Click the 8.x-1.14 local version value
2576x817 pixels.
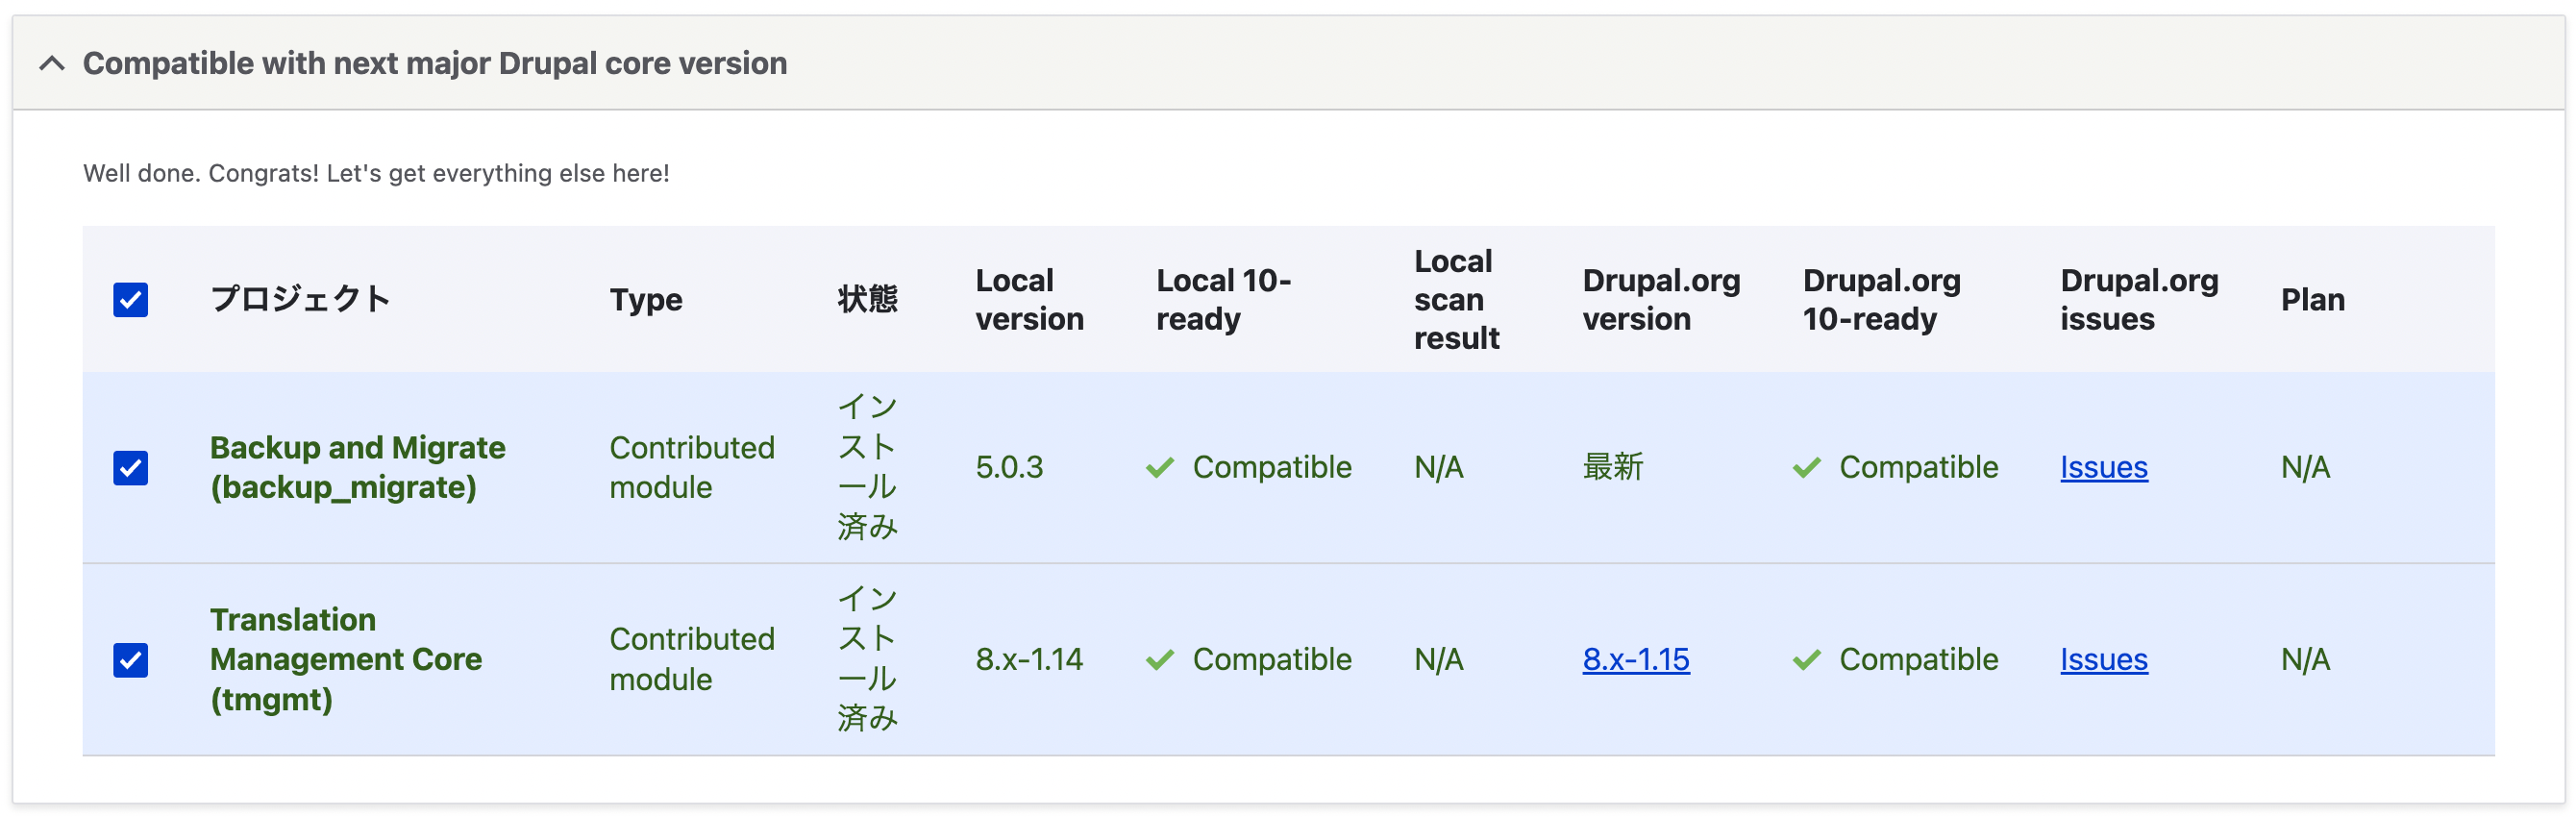tap(1029, 659)
